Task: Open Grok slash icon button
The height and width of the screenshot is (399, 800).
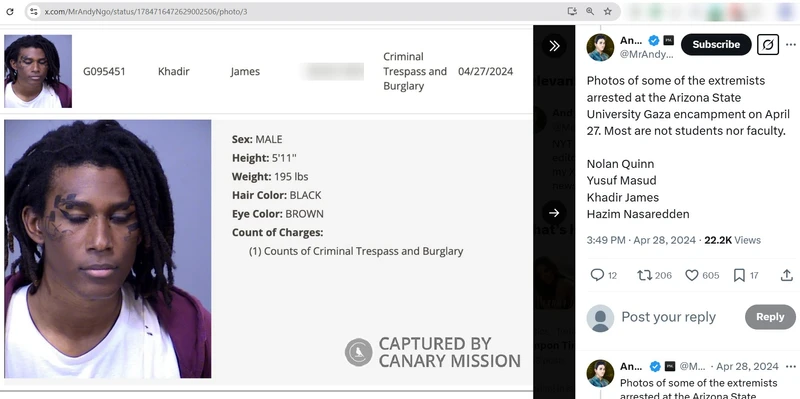Action: (768, 45)
